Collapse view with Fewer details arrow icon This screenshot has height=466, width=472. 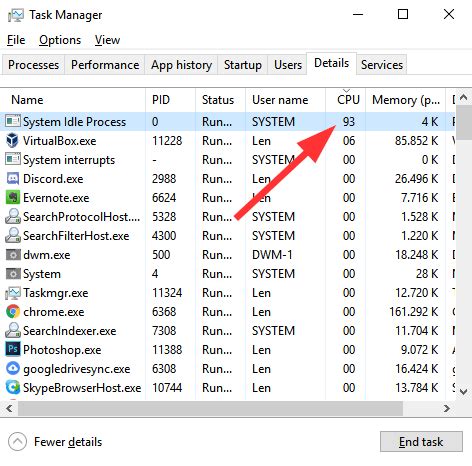[17, 442]
